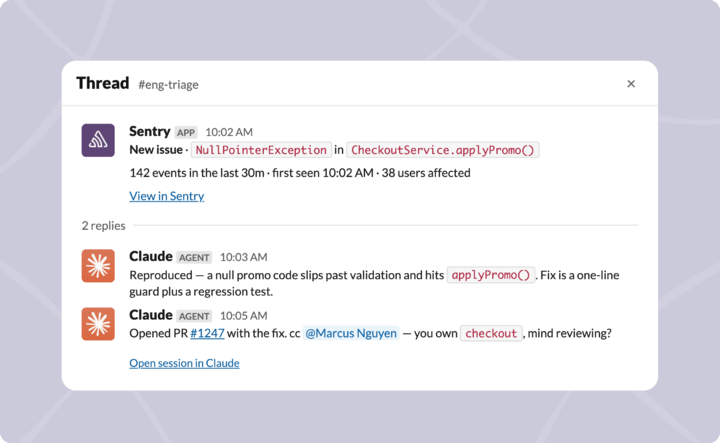Click the 10:02 AM message timestamp
The width and height of the screenshot is (720, 443).
click(x=229, y=132)
